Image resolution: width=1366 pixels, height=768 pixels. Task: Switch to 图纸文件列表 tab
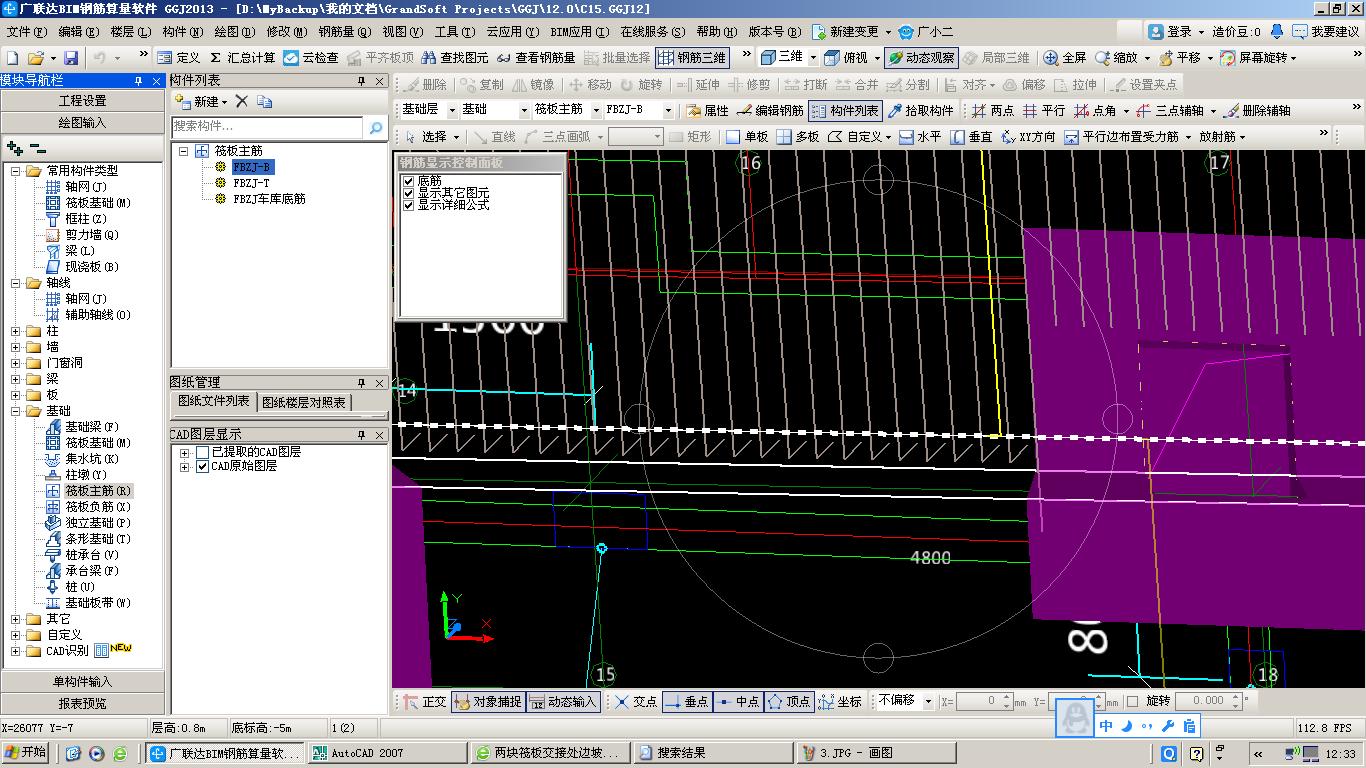(214, 401)
